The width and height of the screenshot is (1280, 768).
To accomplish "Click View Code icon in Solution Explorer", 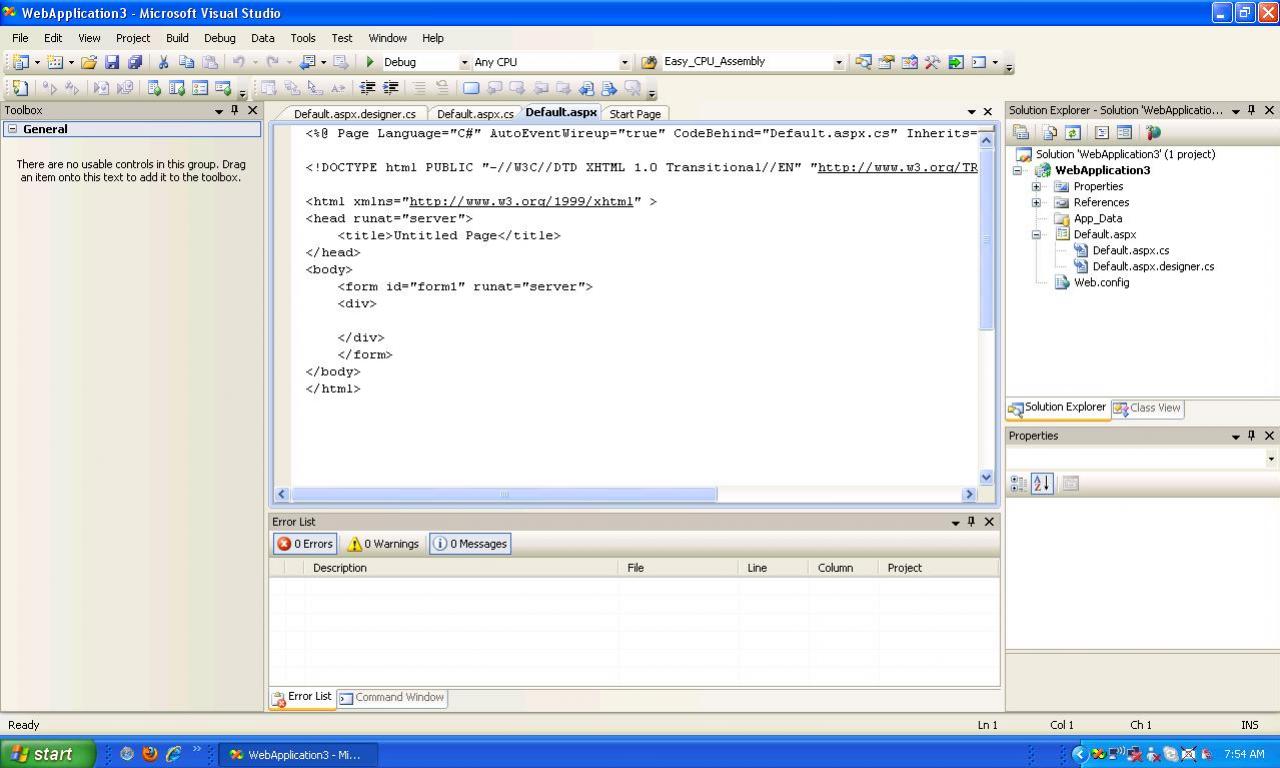I will point(1101,132).
